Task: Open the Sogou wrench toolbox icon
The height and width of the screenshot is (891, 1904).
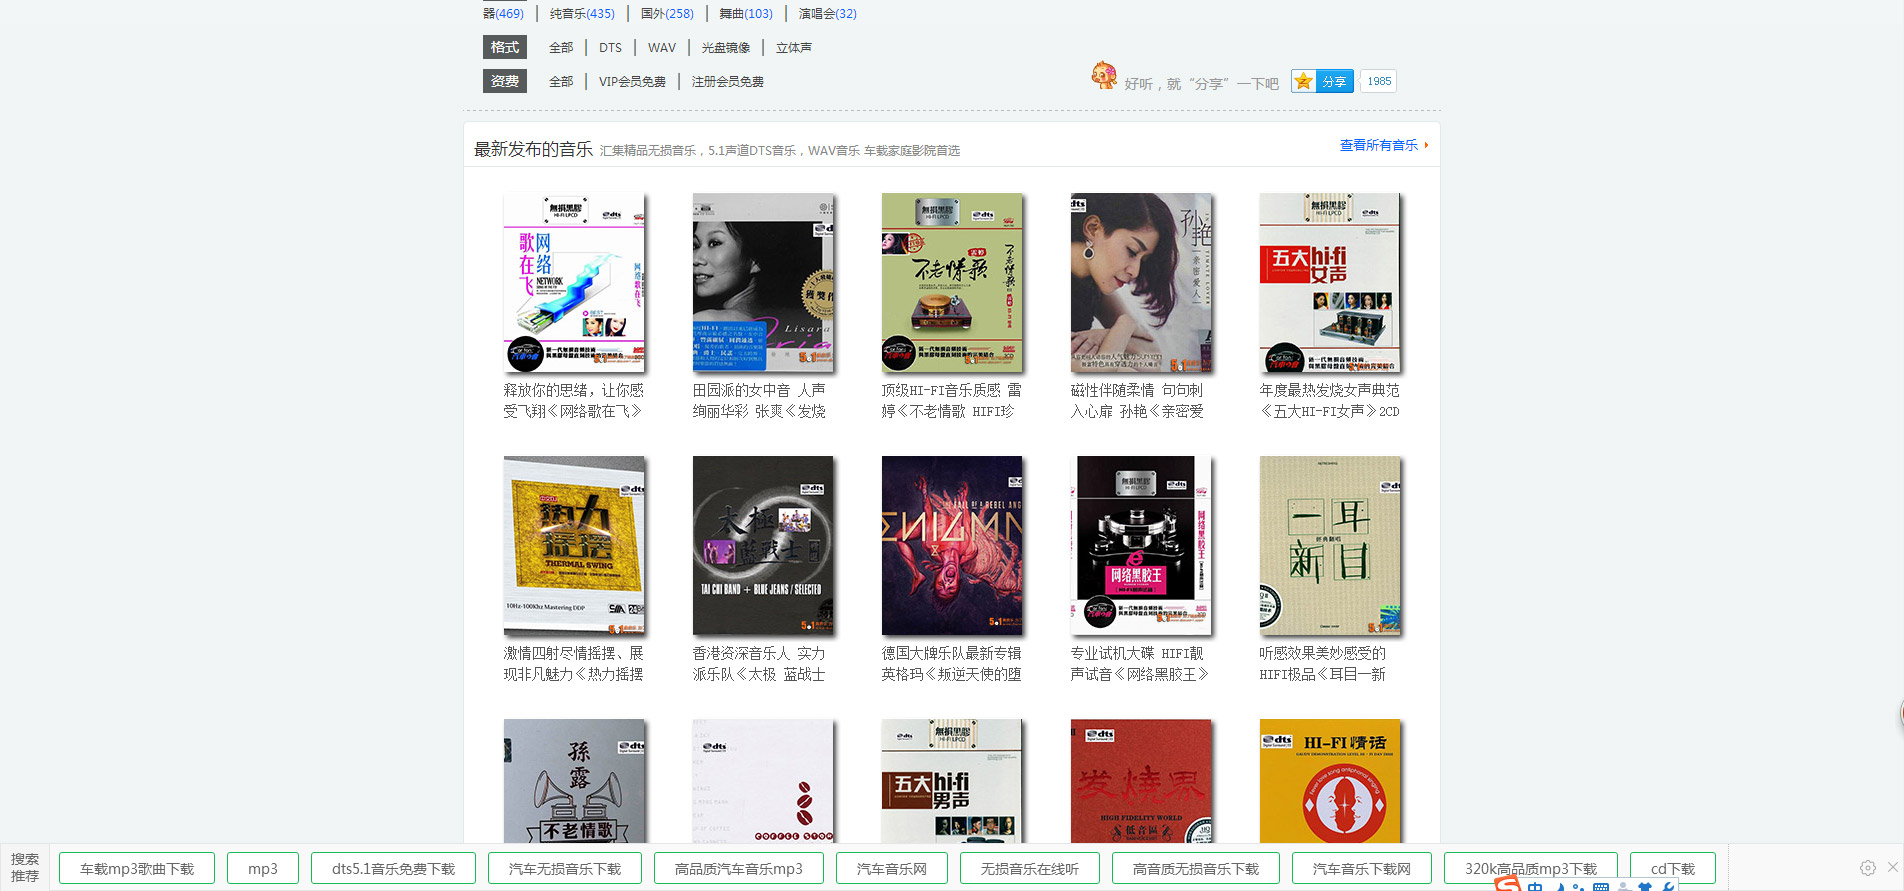Action: coord(1669,887)
